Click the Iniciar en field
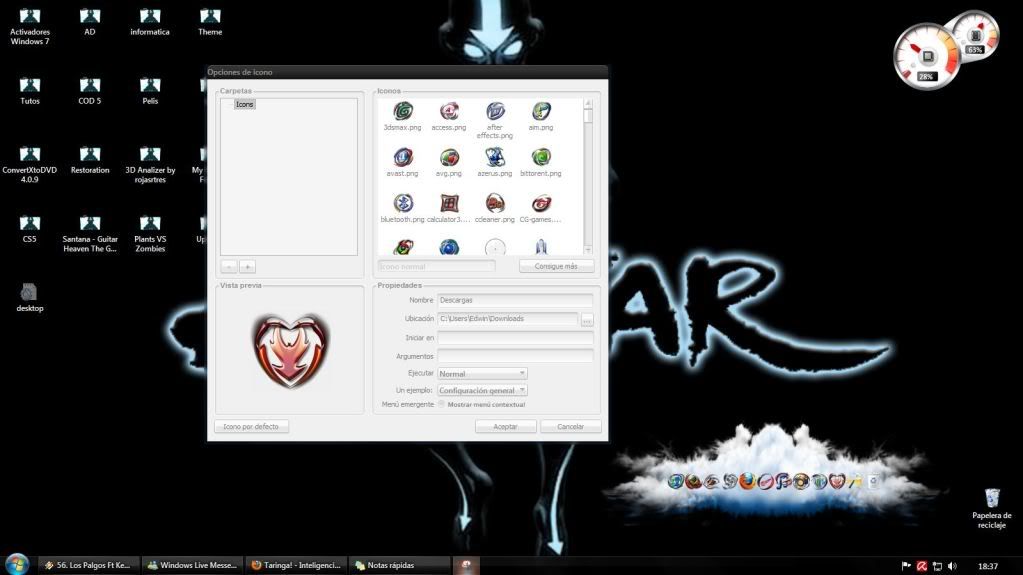Viewport: 1023px width, 575px height. pyautogui.click(x=515, y=337)
